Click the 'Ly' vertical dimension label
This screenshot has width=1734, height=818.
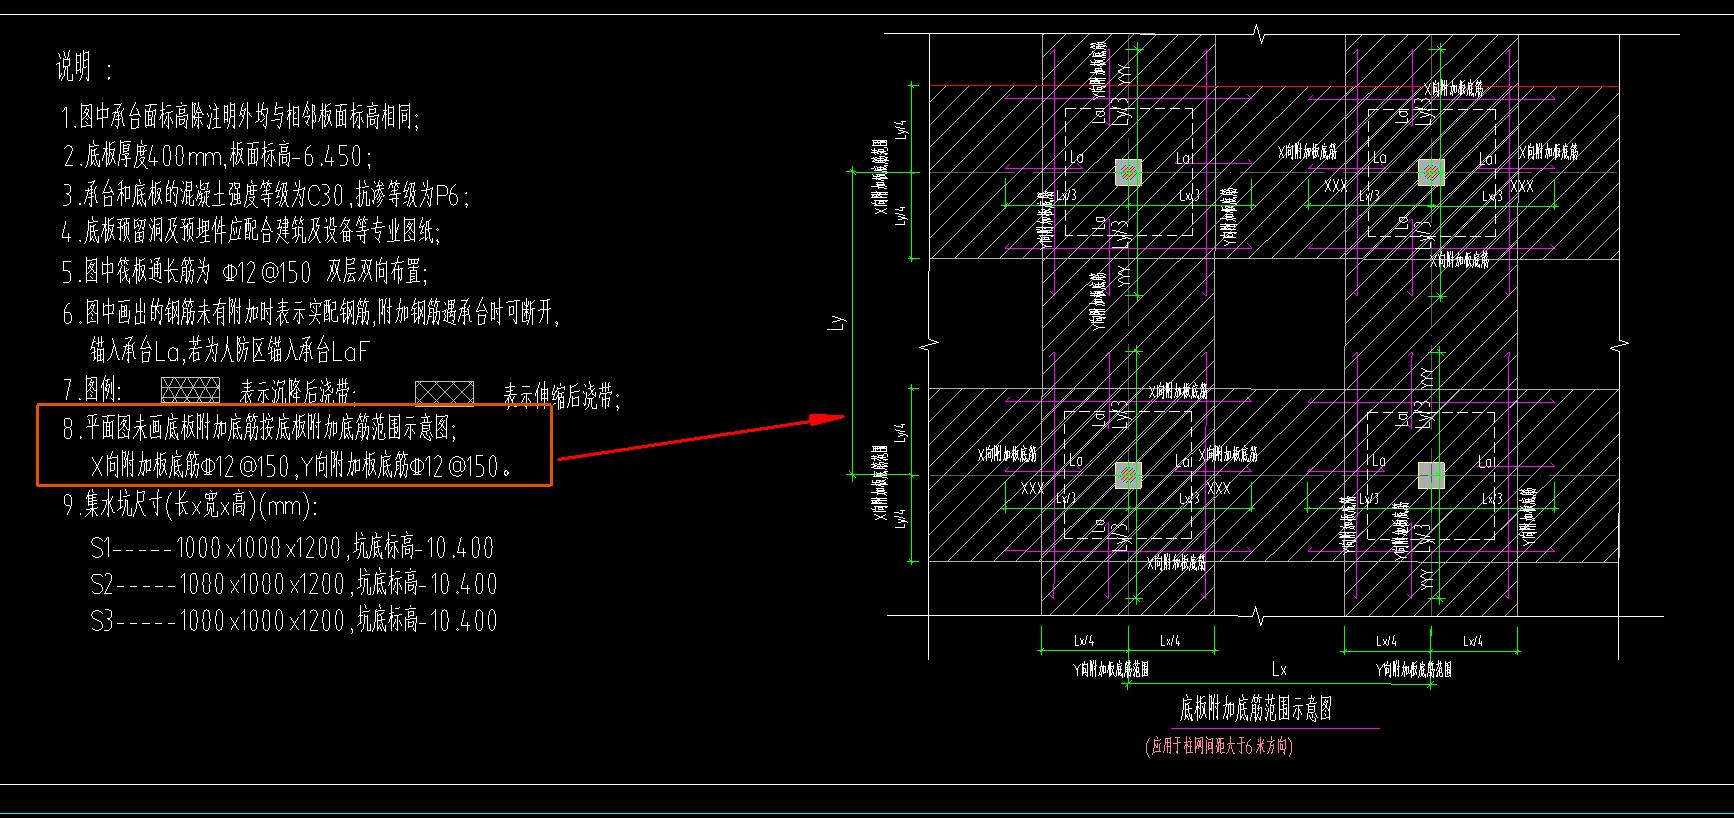click(x=838, y=322)
